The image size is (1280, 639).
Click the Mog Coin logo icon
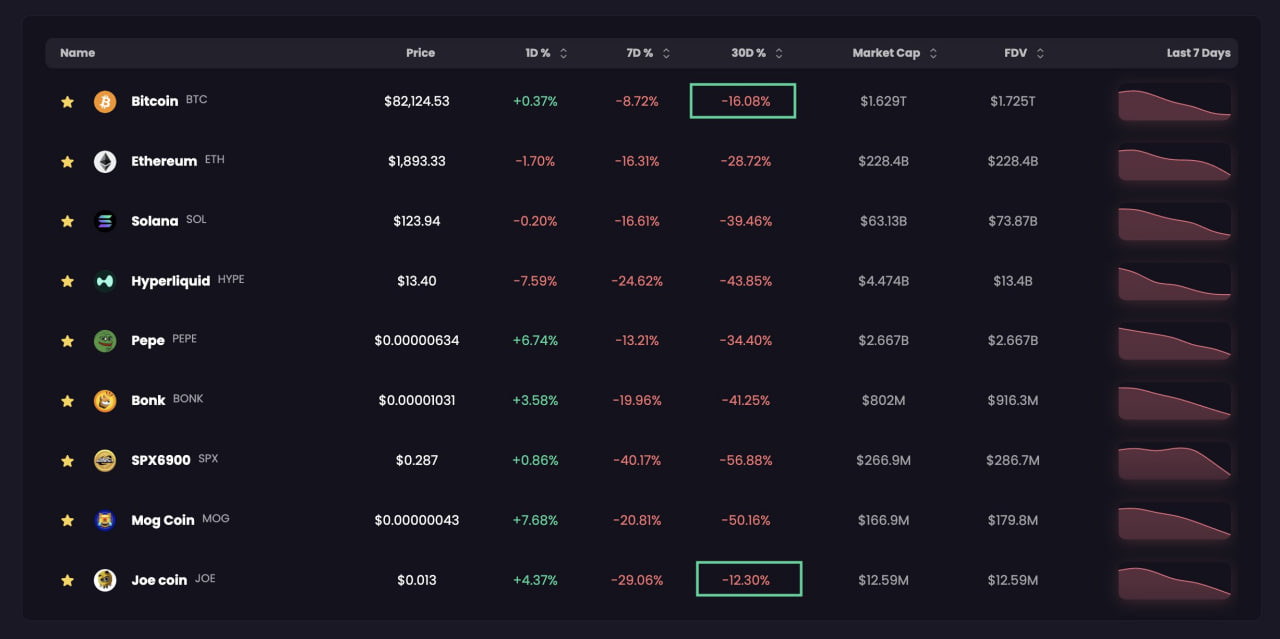click(x=105, y=520)
